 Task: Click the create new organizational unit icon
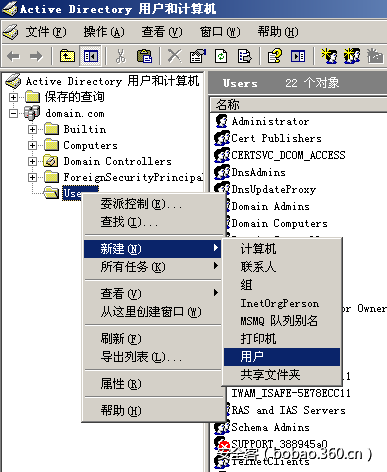pos(375,56)
